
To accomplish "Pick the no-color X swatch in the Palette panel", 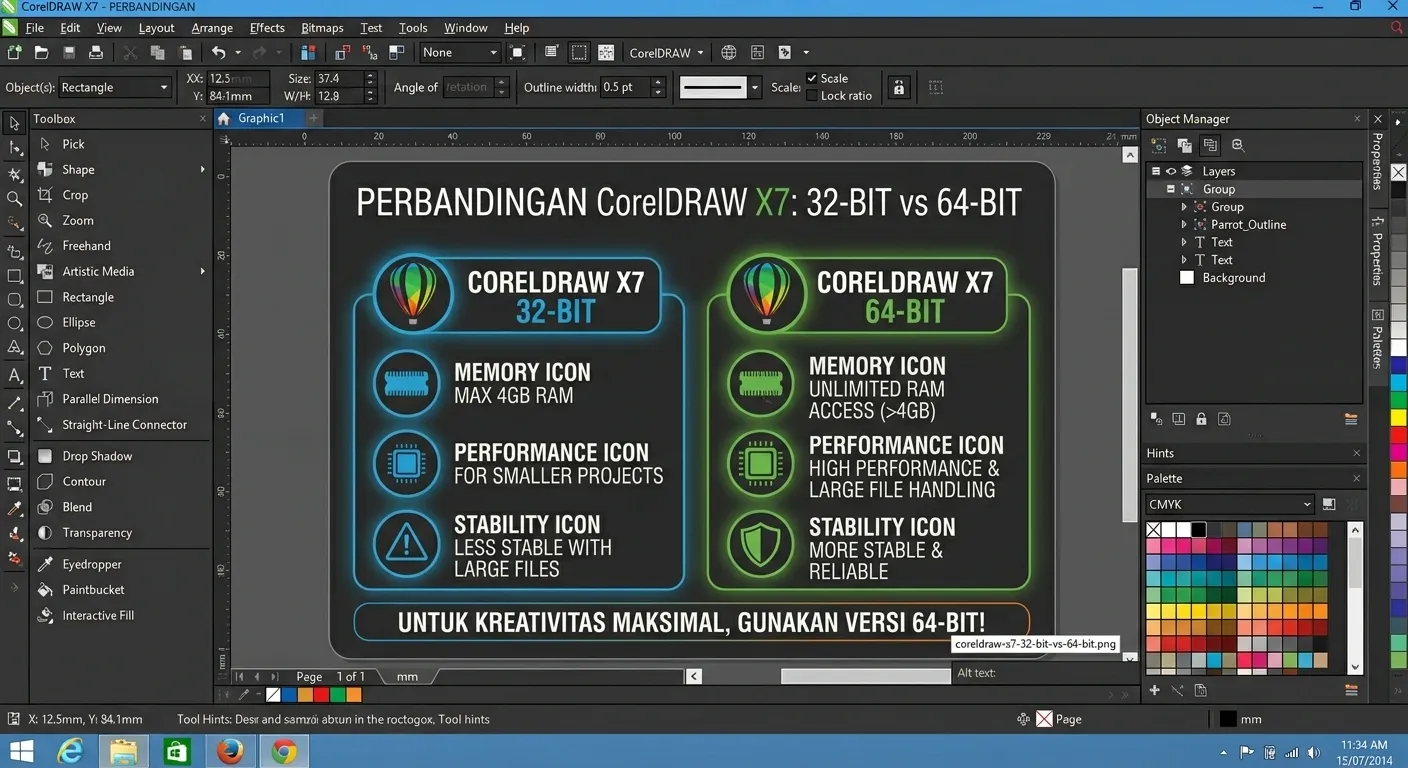I will tap(1154, 530).
